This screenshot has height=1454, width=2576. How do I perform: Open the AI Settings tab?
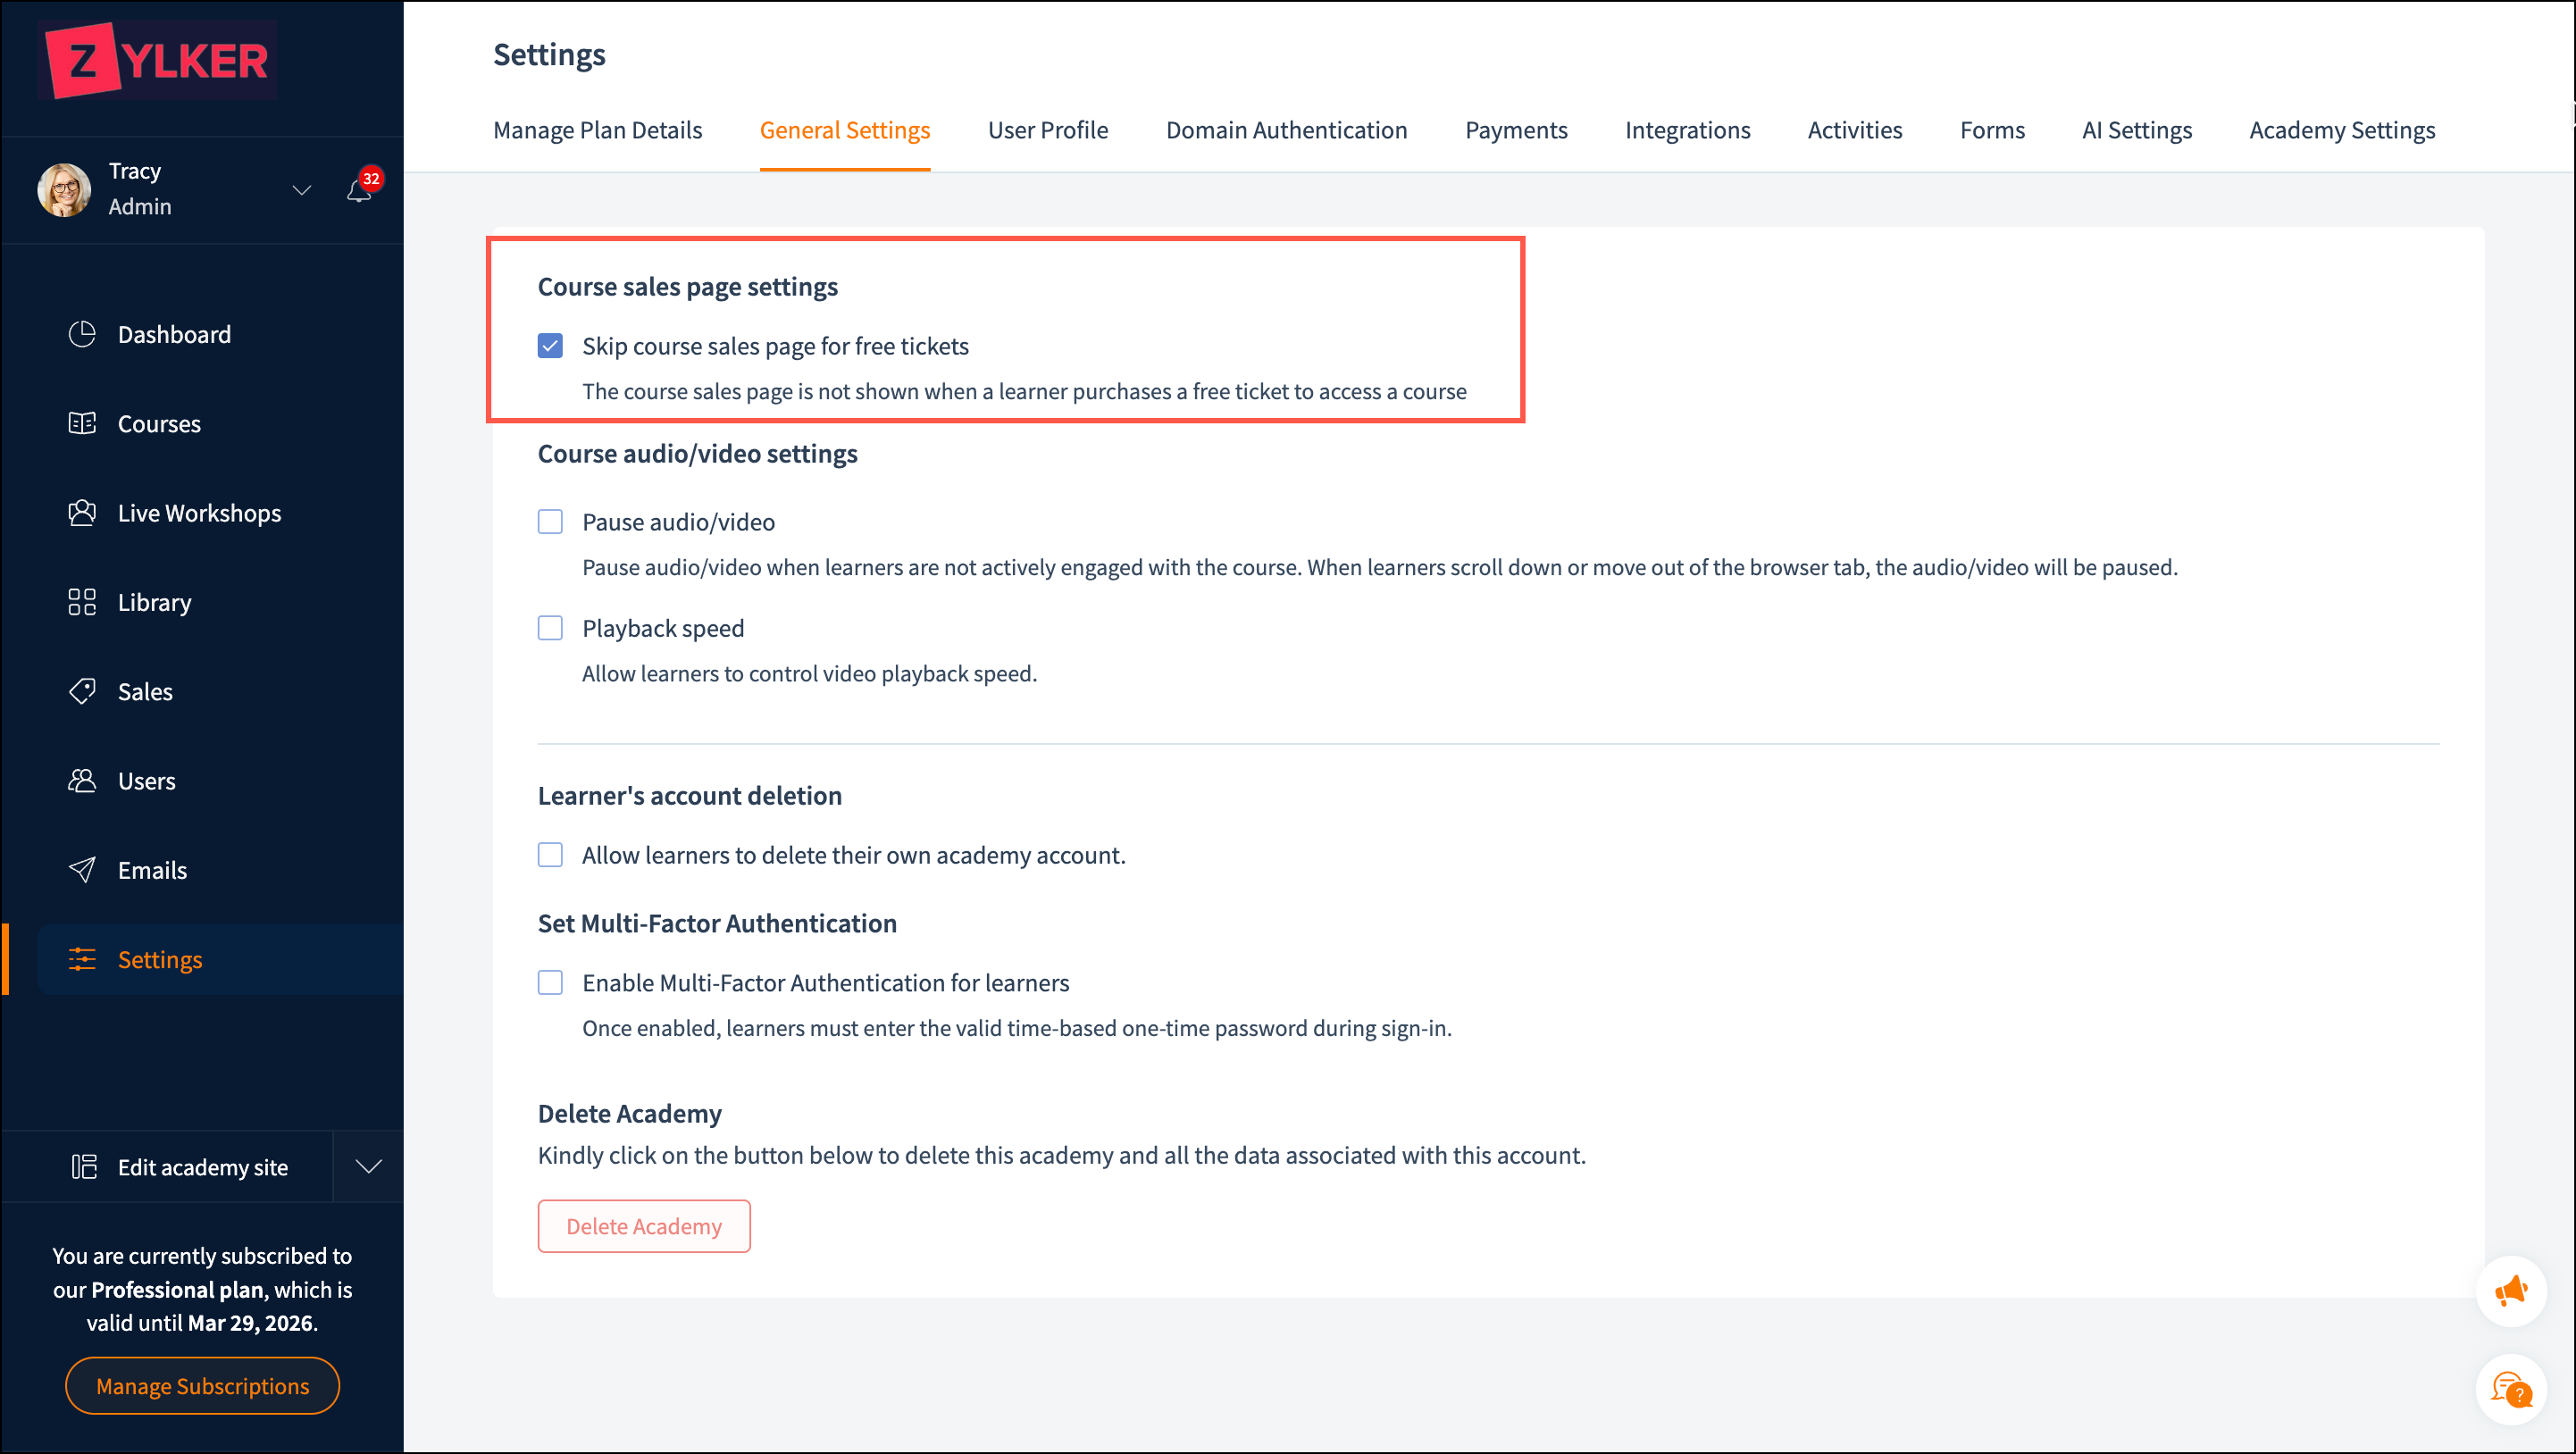(2136, 130)
